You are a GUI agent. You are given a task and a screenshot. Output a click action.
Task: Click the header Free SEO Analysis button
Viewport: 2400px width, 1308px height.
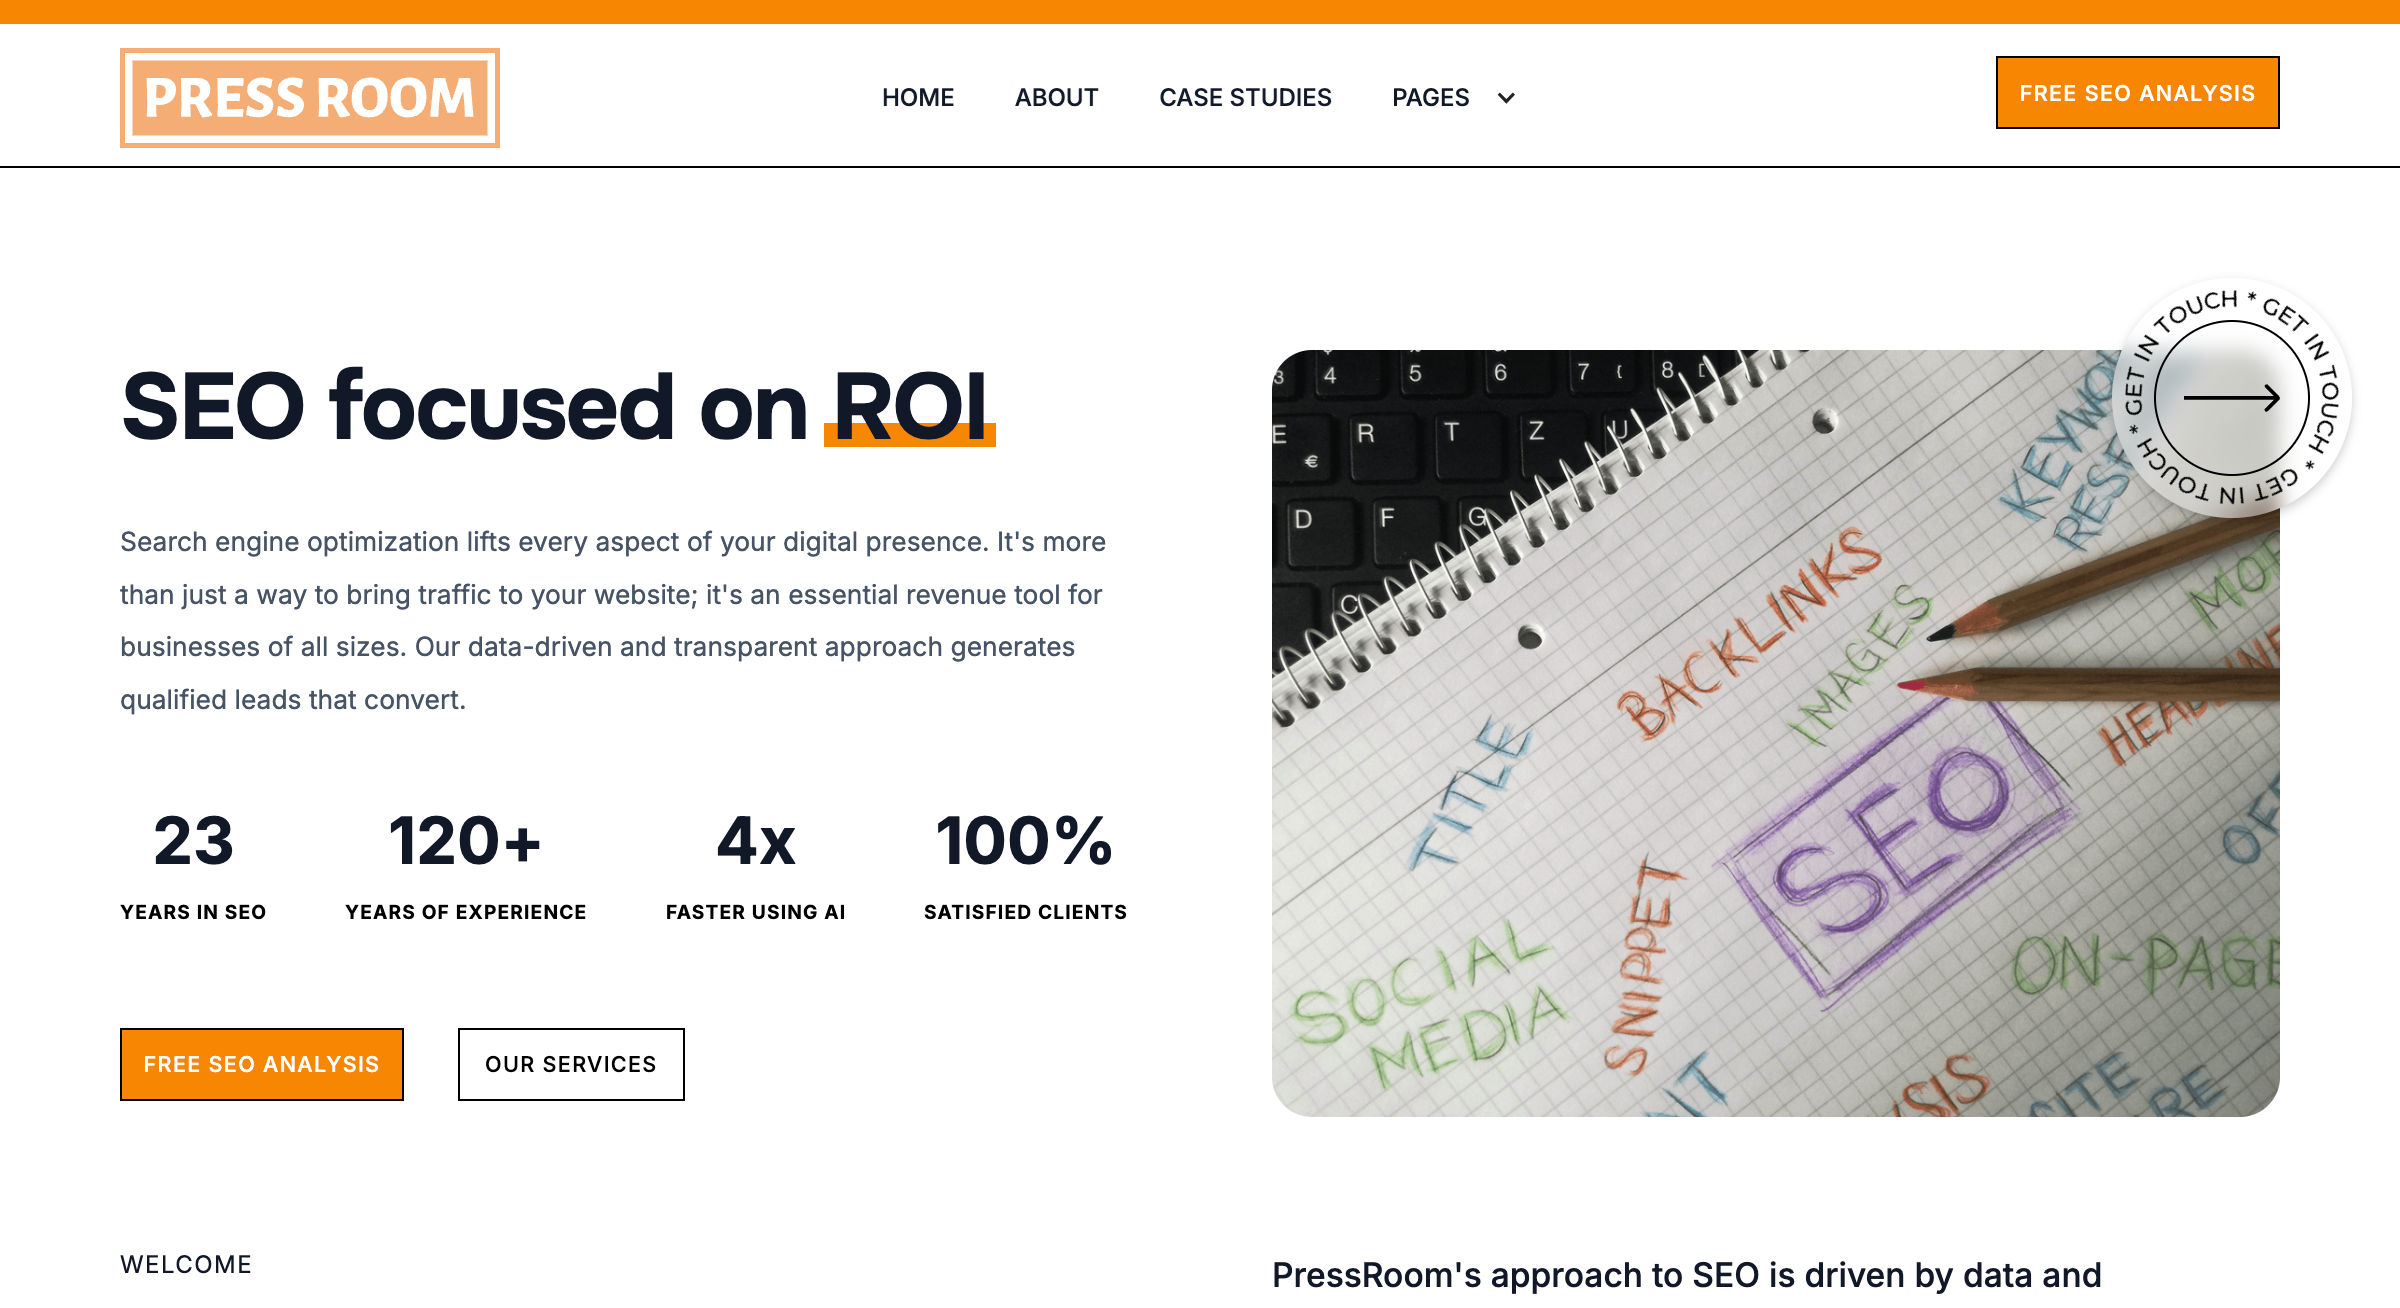[2137, 93]
